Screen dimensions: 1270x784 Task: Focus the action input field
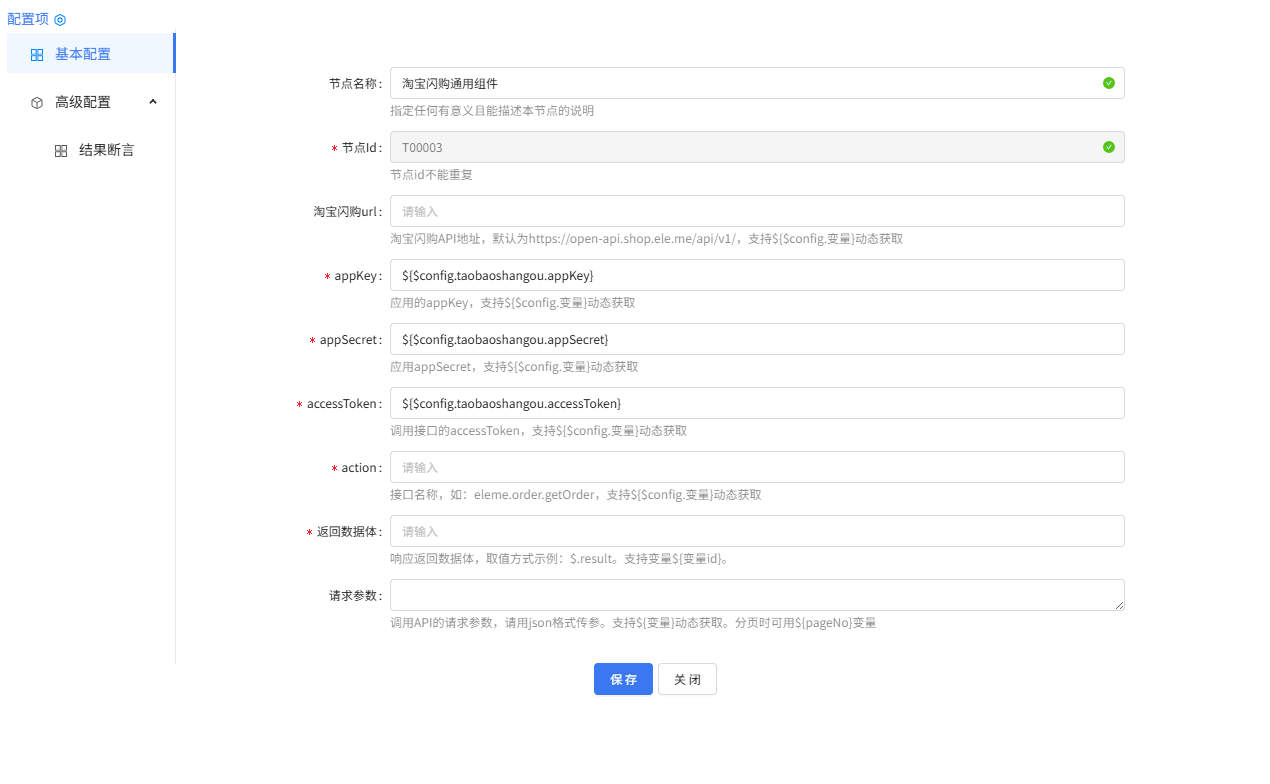click(757, 467)
